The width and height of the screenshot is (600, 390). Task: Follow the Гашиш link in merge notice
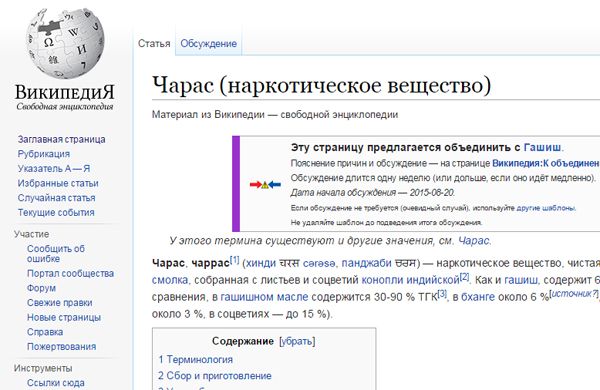(x=543, y=147)
